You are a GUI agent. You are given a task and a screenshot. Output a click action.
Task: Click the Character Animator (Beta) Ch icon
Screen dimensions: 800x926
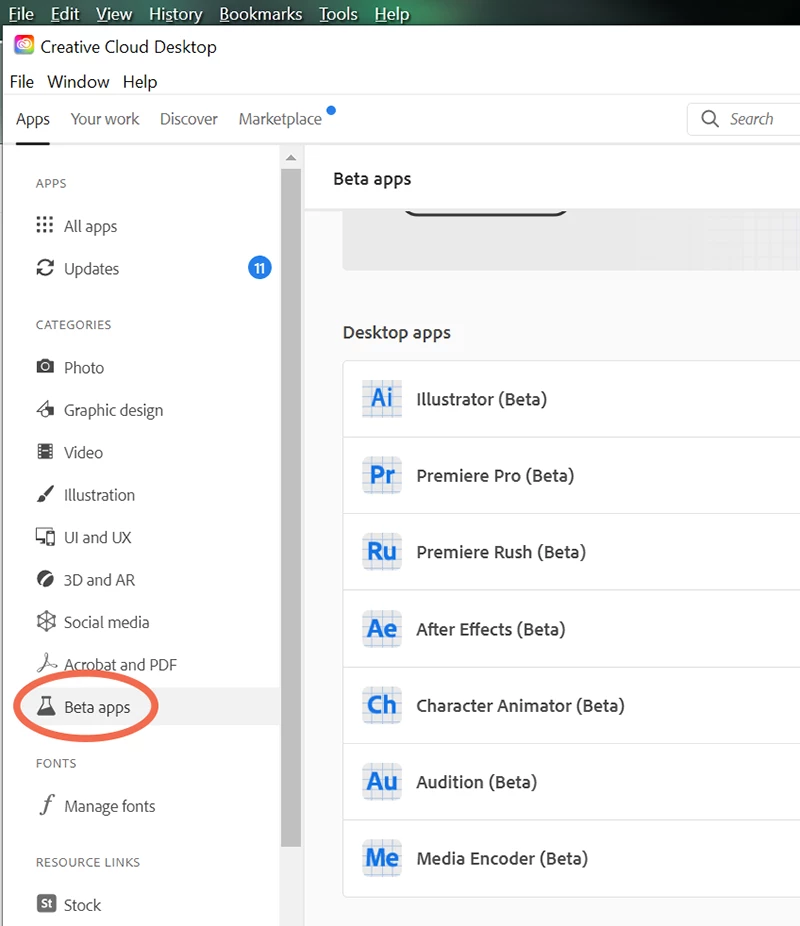click(382, 705)
